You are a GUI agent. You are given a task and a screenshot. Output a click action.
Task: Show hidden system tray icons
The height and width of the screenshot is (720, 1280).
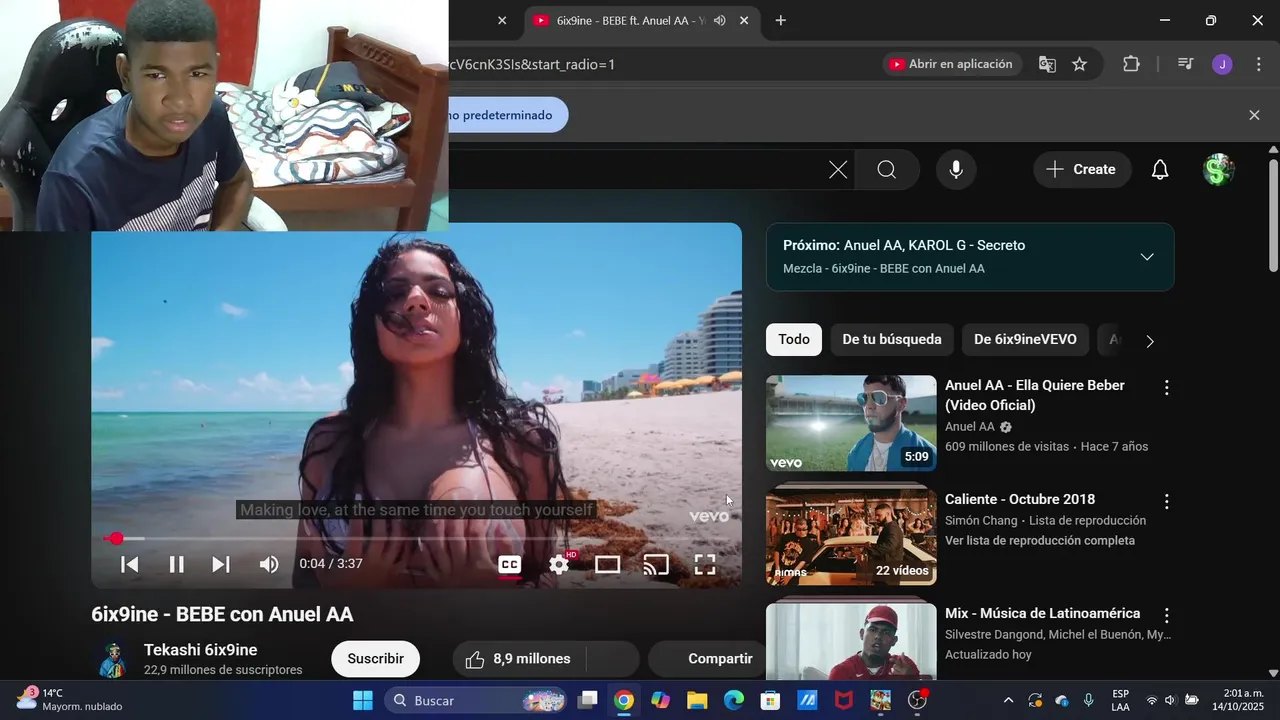[x=1008, y=700]
